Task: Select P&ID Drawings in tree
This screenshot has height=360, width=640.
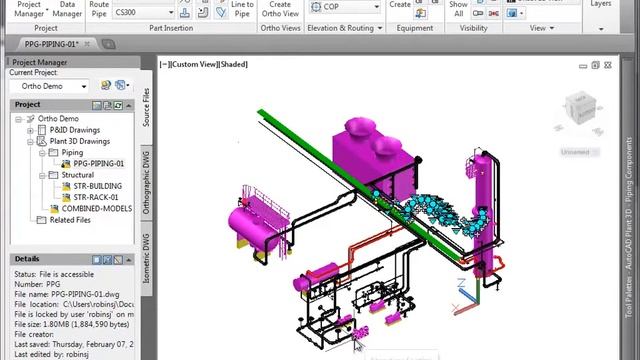Action: click(75, 130)
